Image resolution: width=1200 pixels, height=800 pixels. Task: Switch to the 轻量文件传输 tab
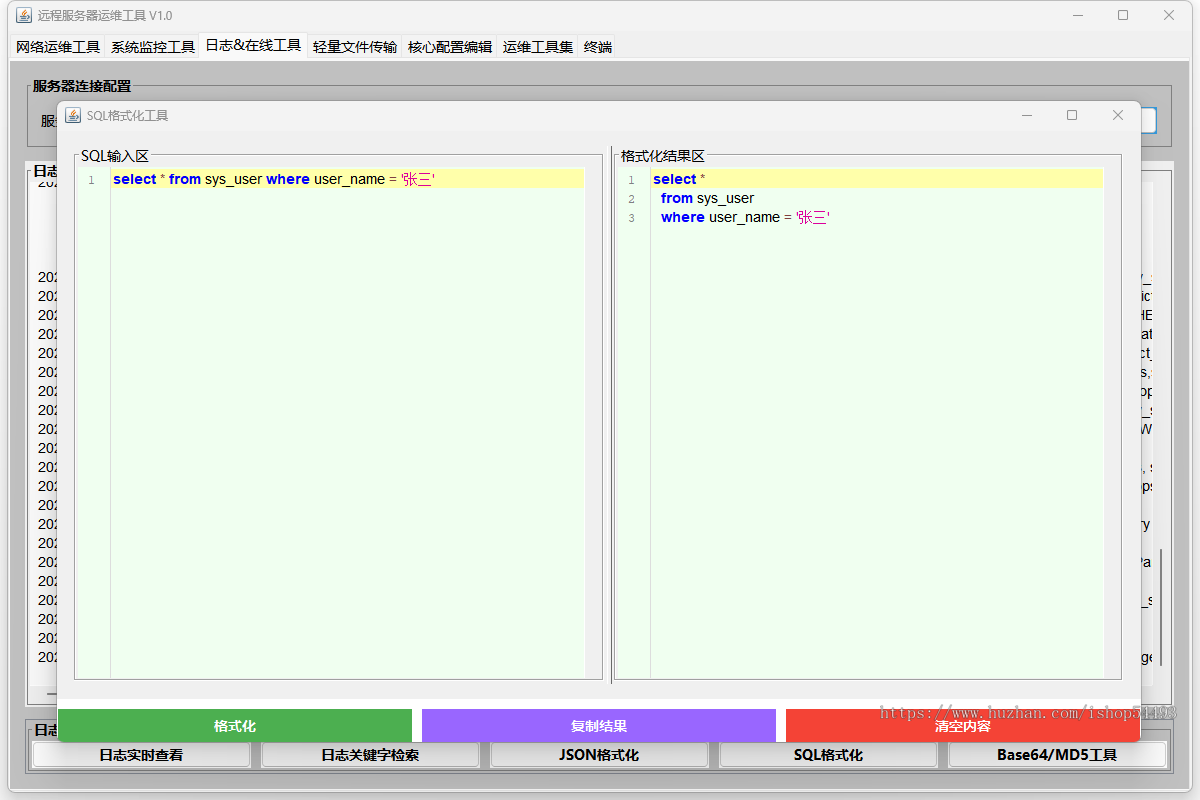(x=355, y=47)
